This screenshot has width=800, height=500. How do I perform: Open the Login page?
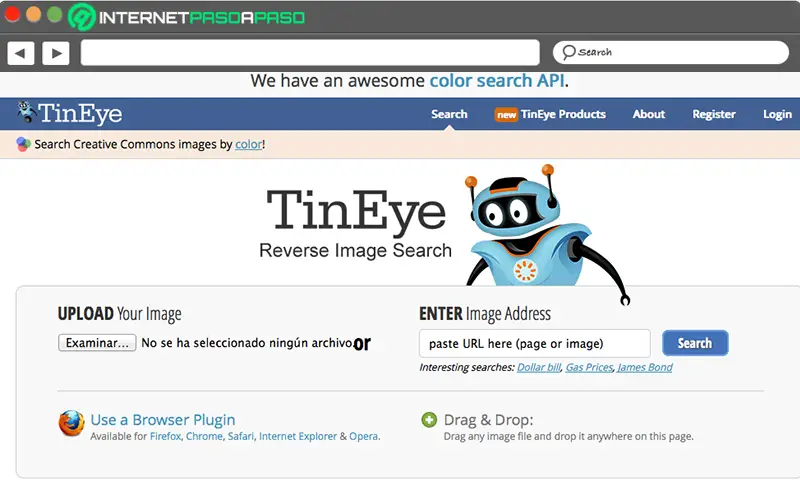778,114
